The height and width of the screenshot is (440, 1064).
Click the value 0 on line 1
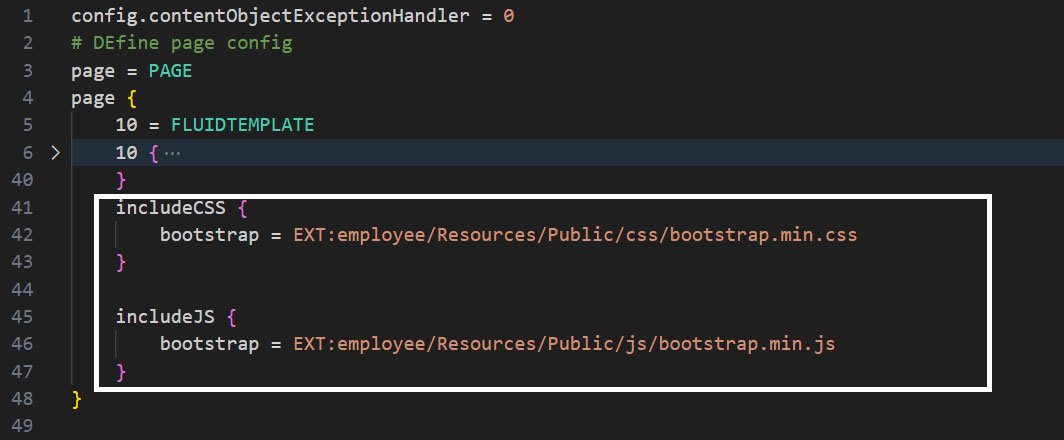coord(509,17)
